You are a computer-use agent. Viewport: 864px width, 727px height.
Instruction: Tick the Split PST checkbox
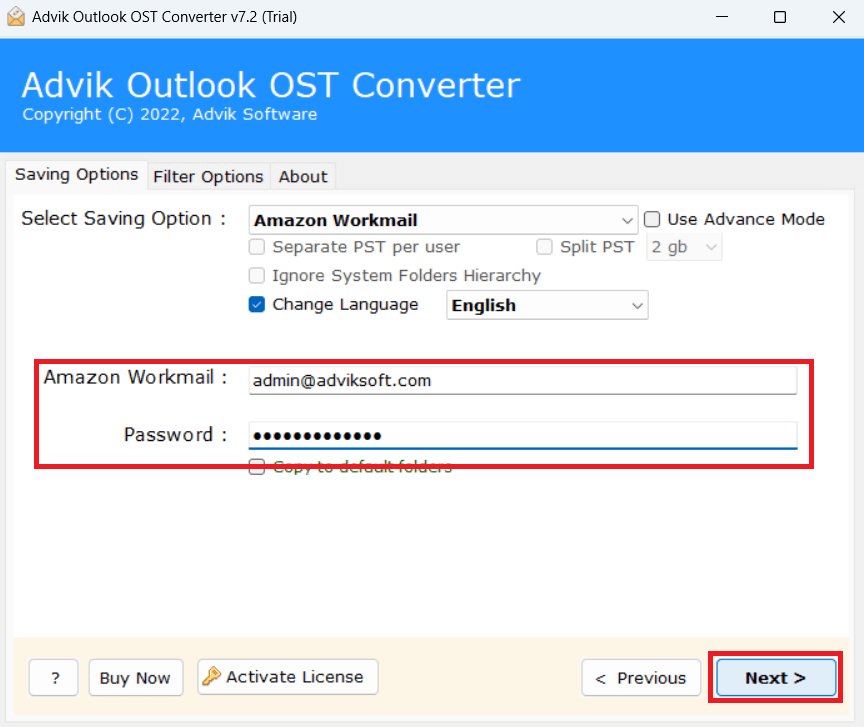(544, 247)
